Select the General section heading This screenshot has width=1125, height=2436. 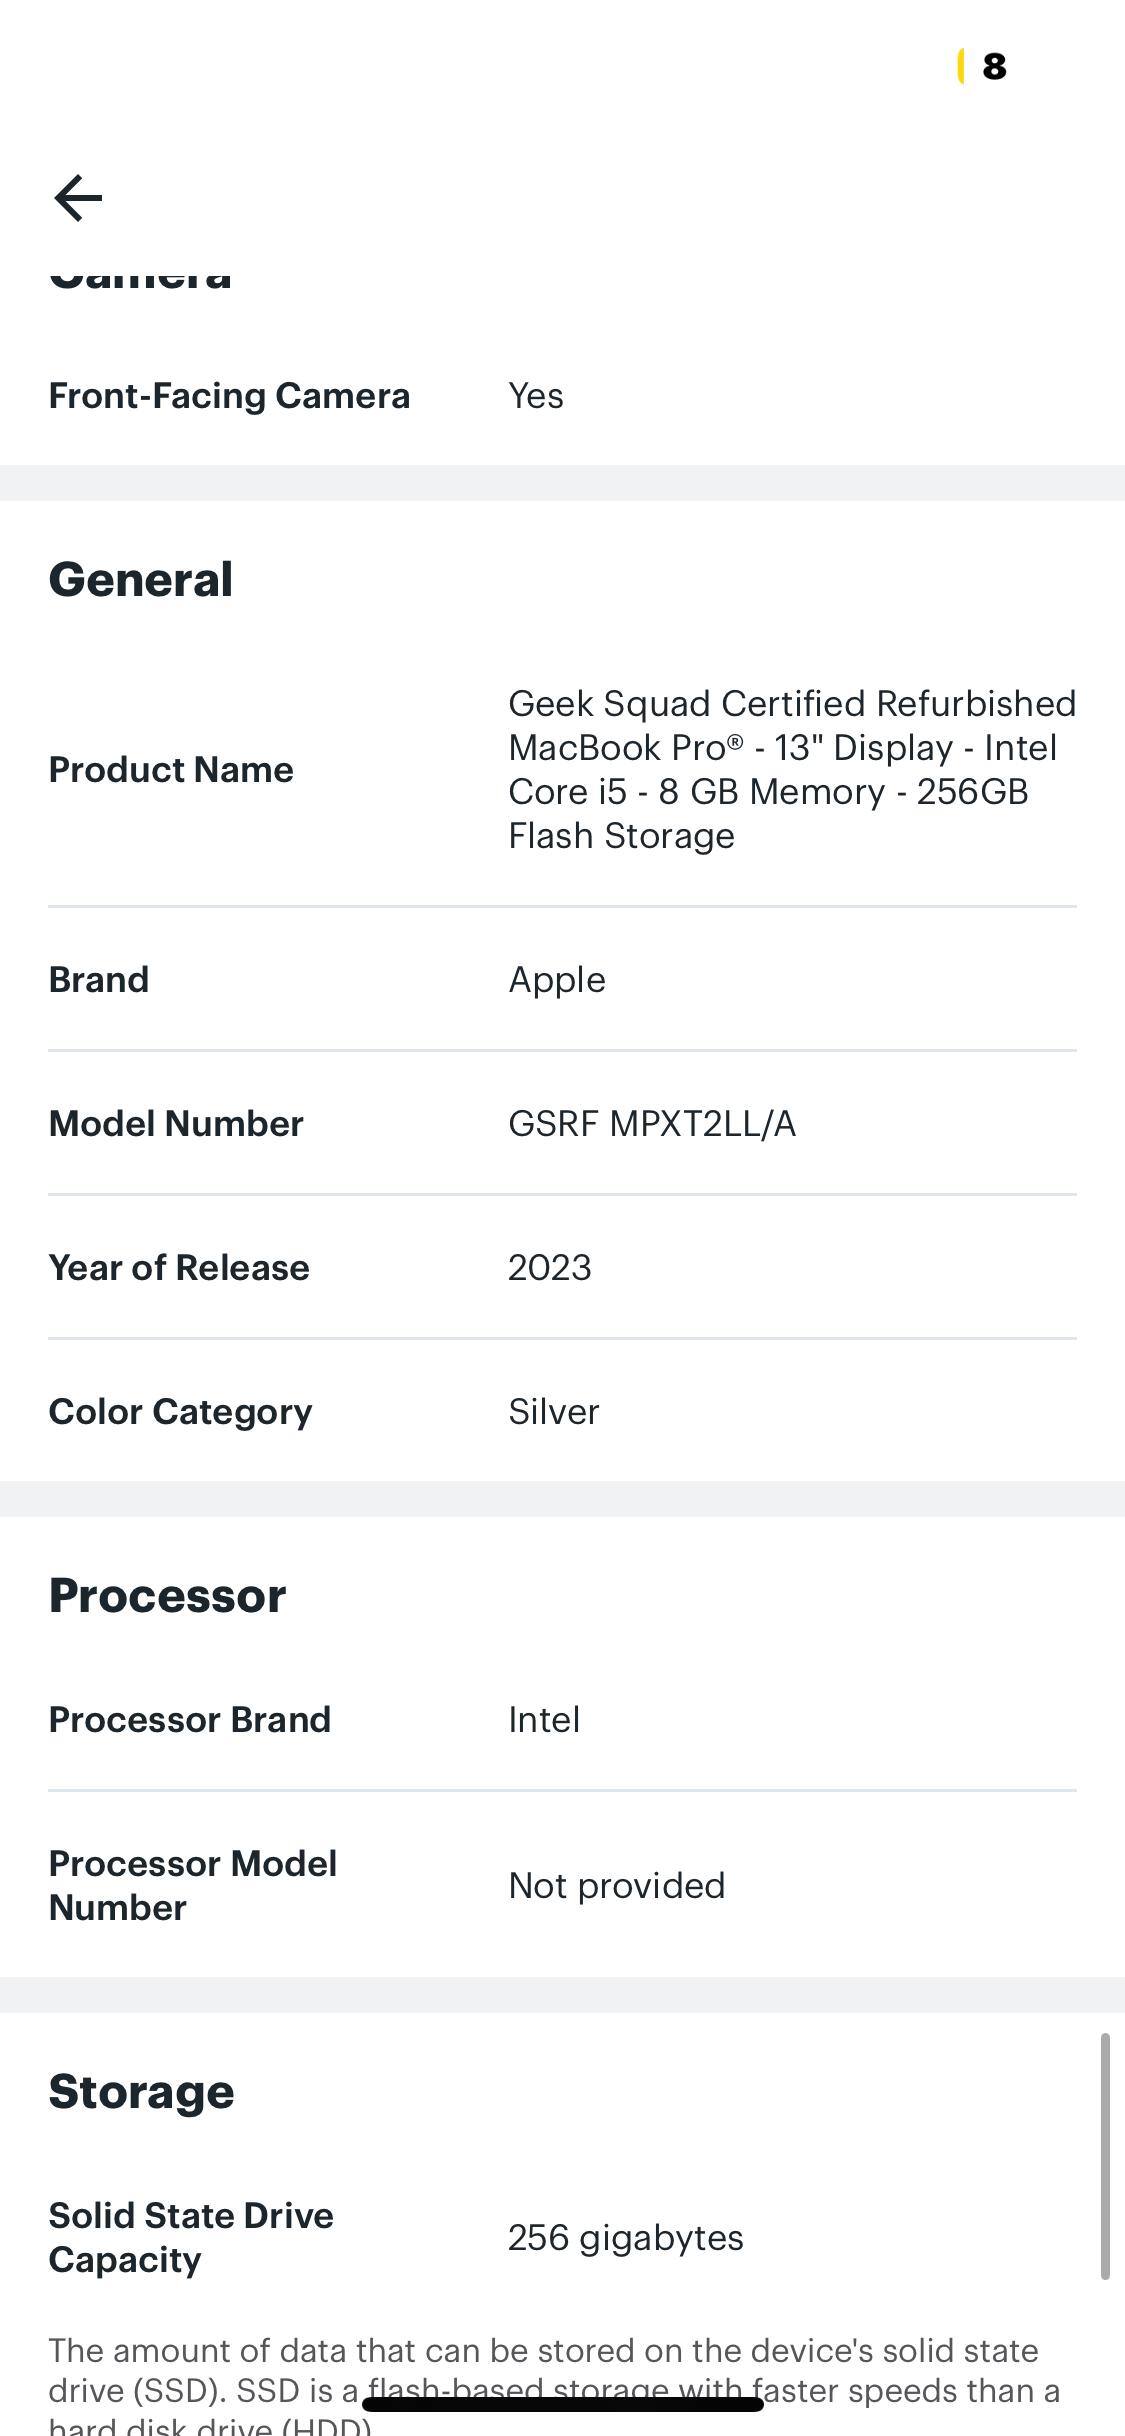[141, 580]
